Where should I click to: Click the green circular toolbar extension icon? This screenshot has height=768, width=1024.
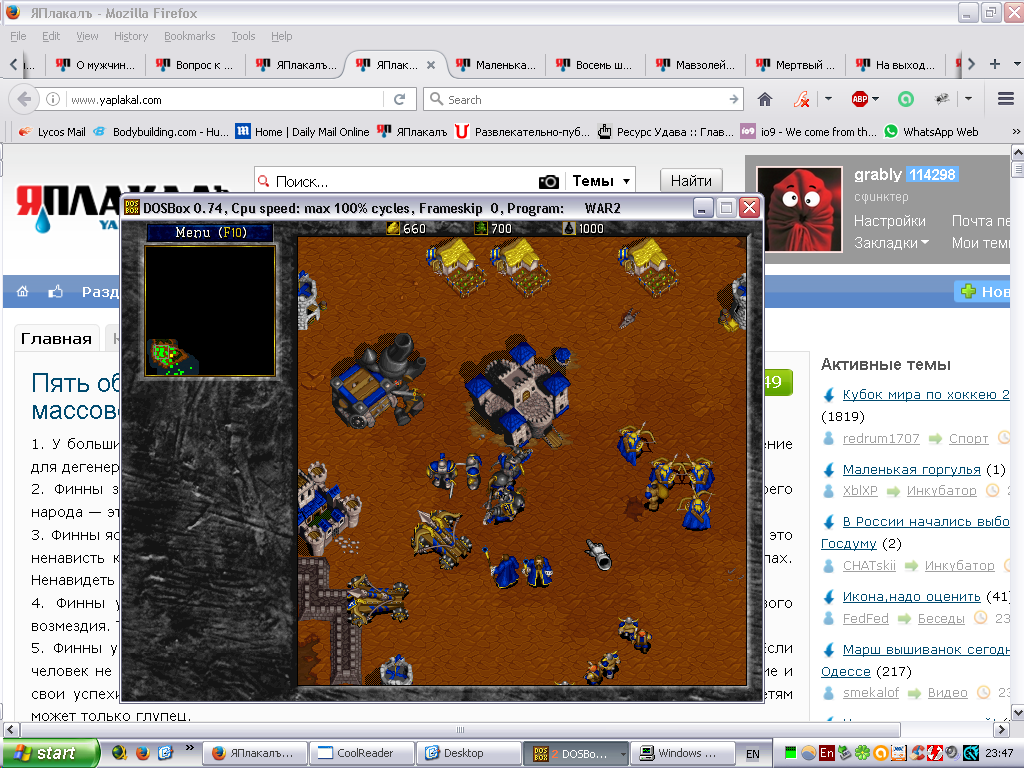tap(906, 99)
